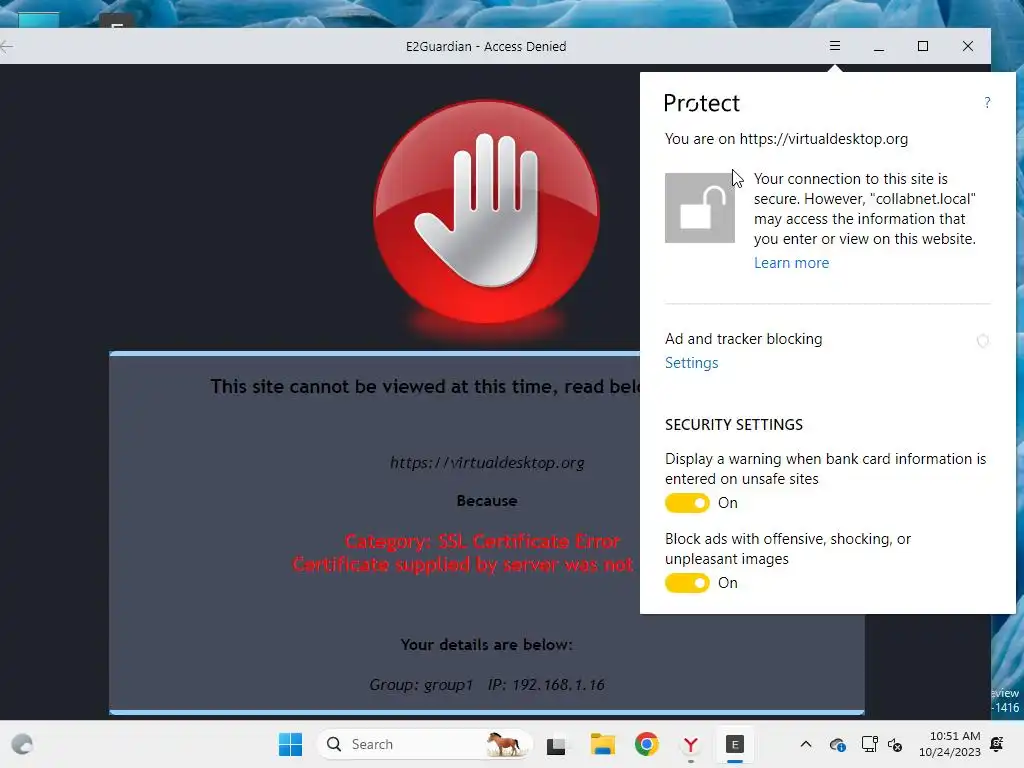
Task: Click the 'Your details are below:' text
Action: coord(487,645)
